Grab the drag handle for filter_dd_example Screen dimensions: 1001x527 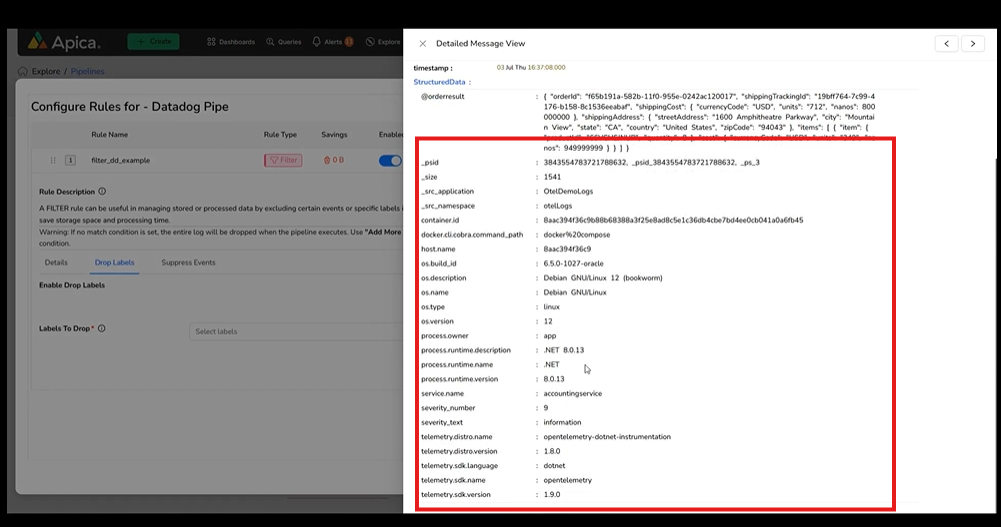[53, 160]
